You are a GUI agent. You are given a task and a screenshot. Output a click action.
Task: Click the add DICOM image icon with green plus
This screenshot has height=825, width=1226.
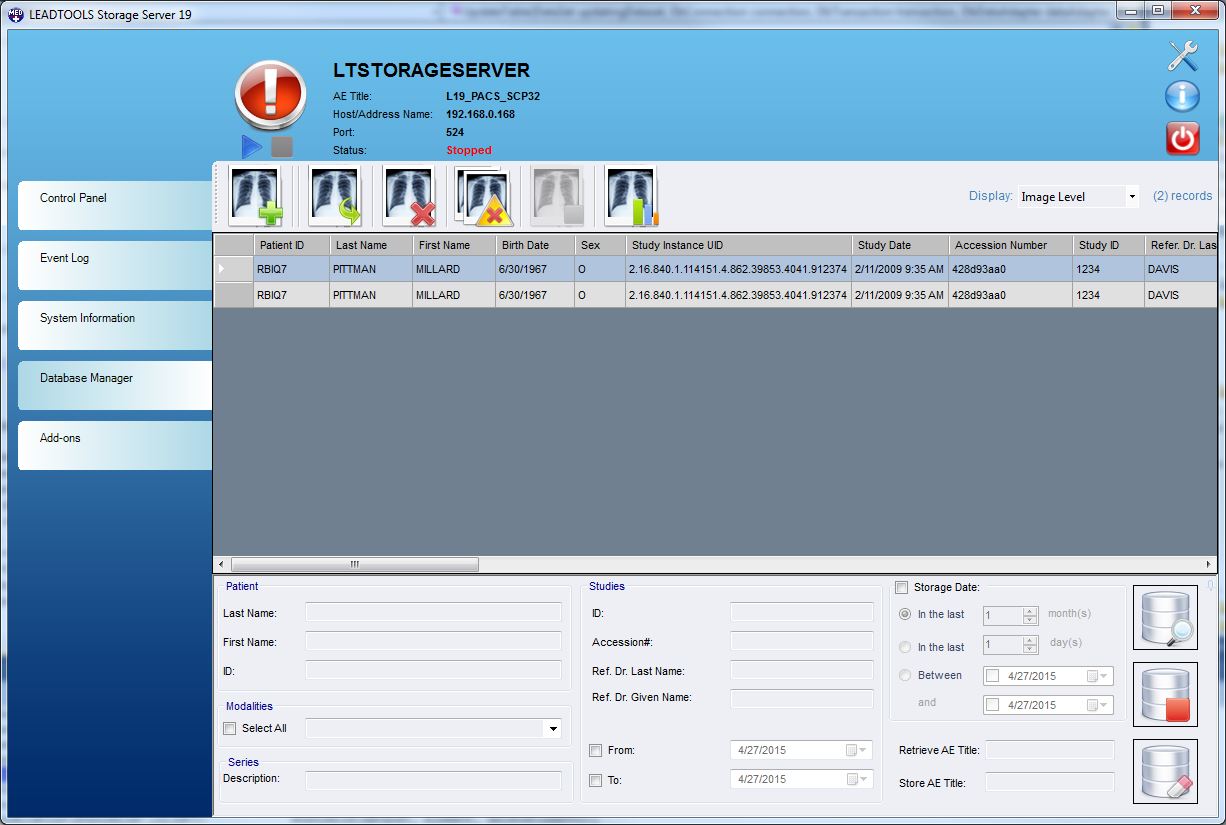tap(256, 196)
